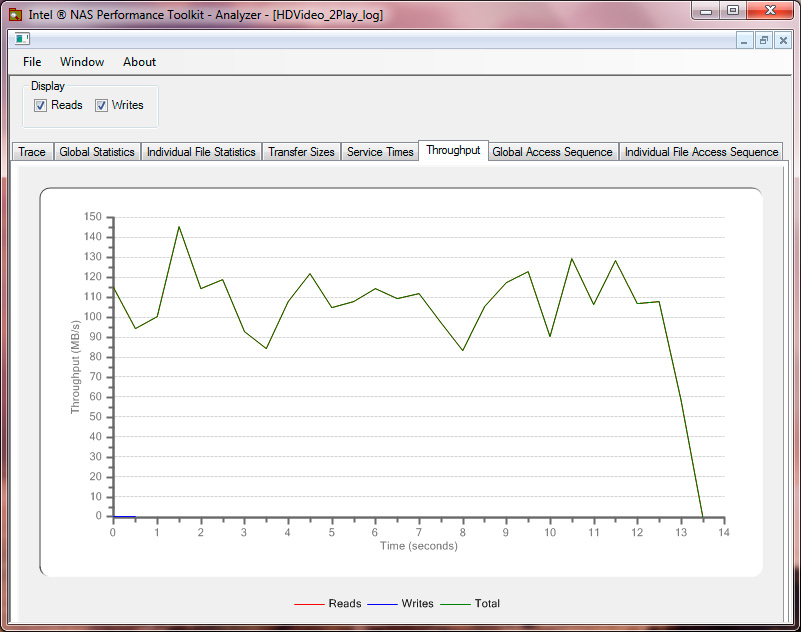Click the application icon in the title bar
This screenshot has width=801, height=632.
tap(15, 14)
